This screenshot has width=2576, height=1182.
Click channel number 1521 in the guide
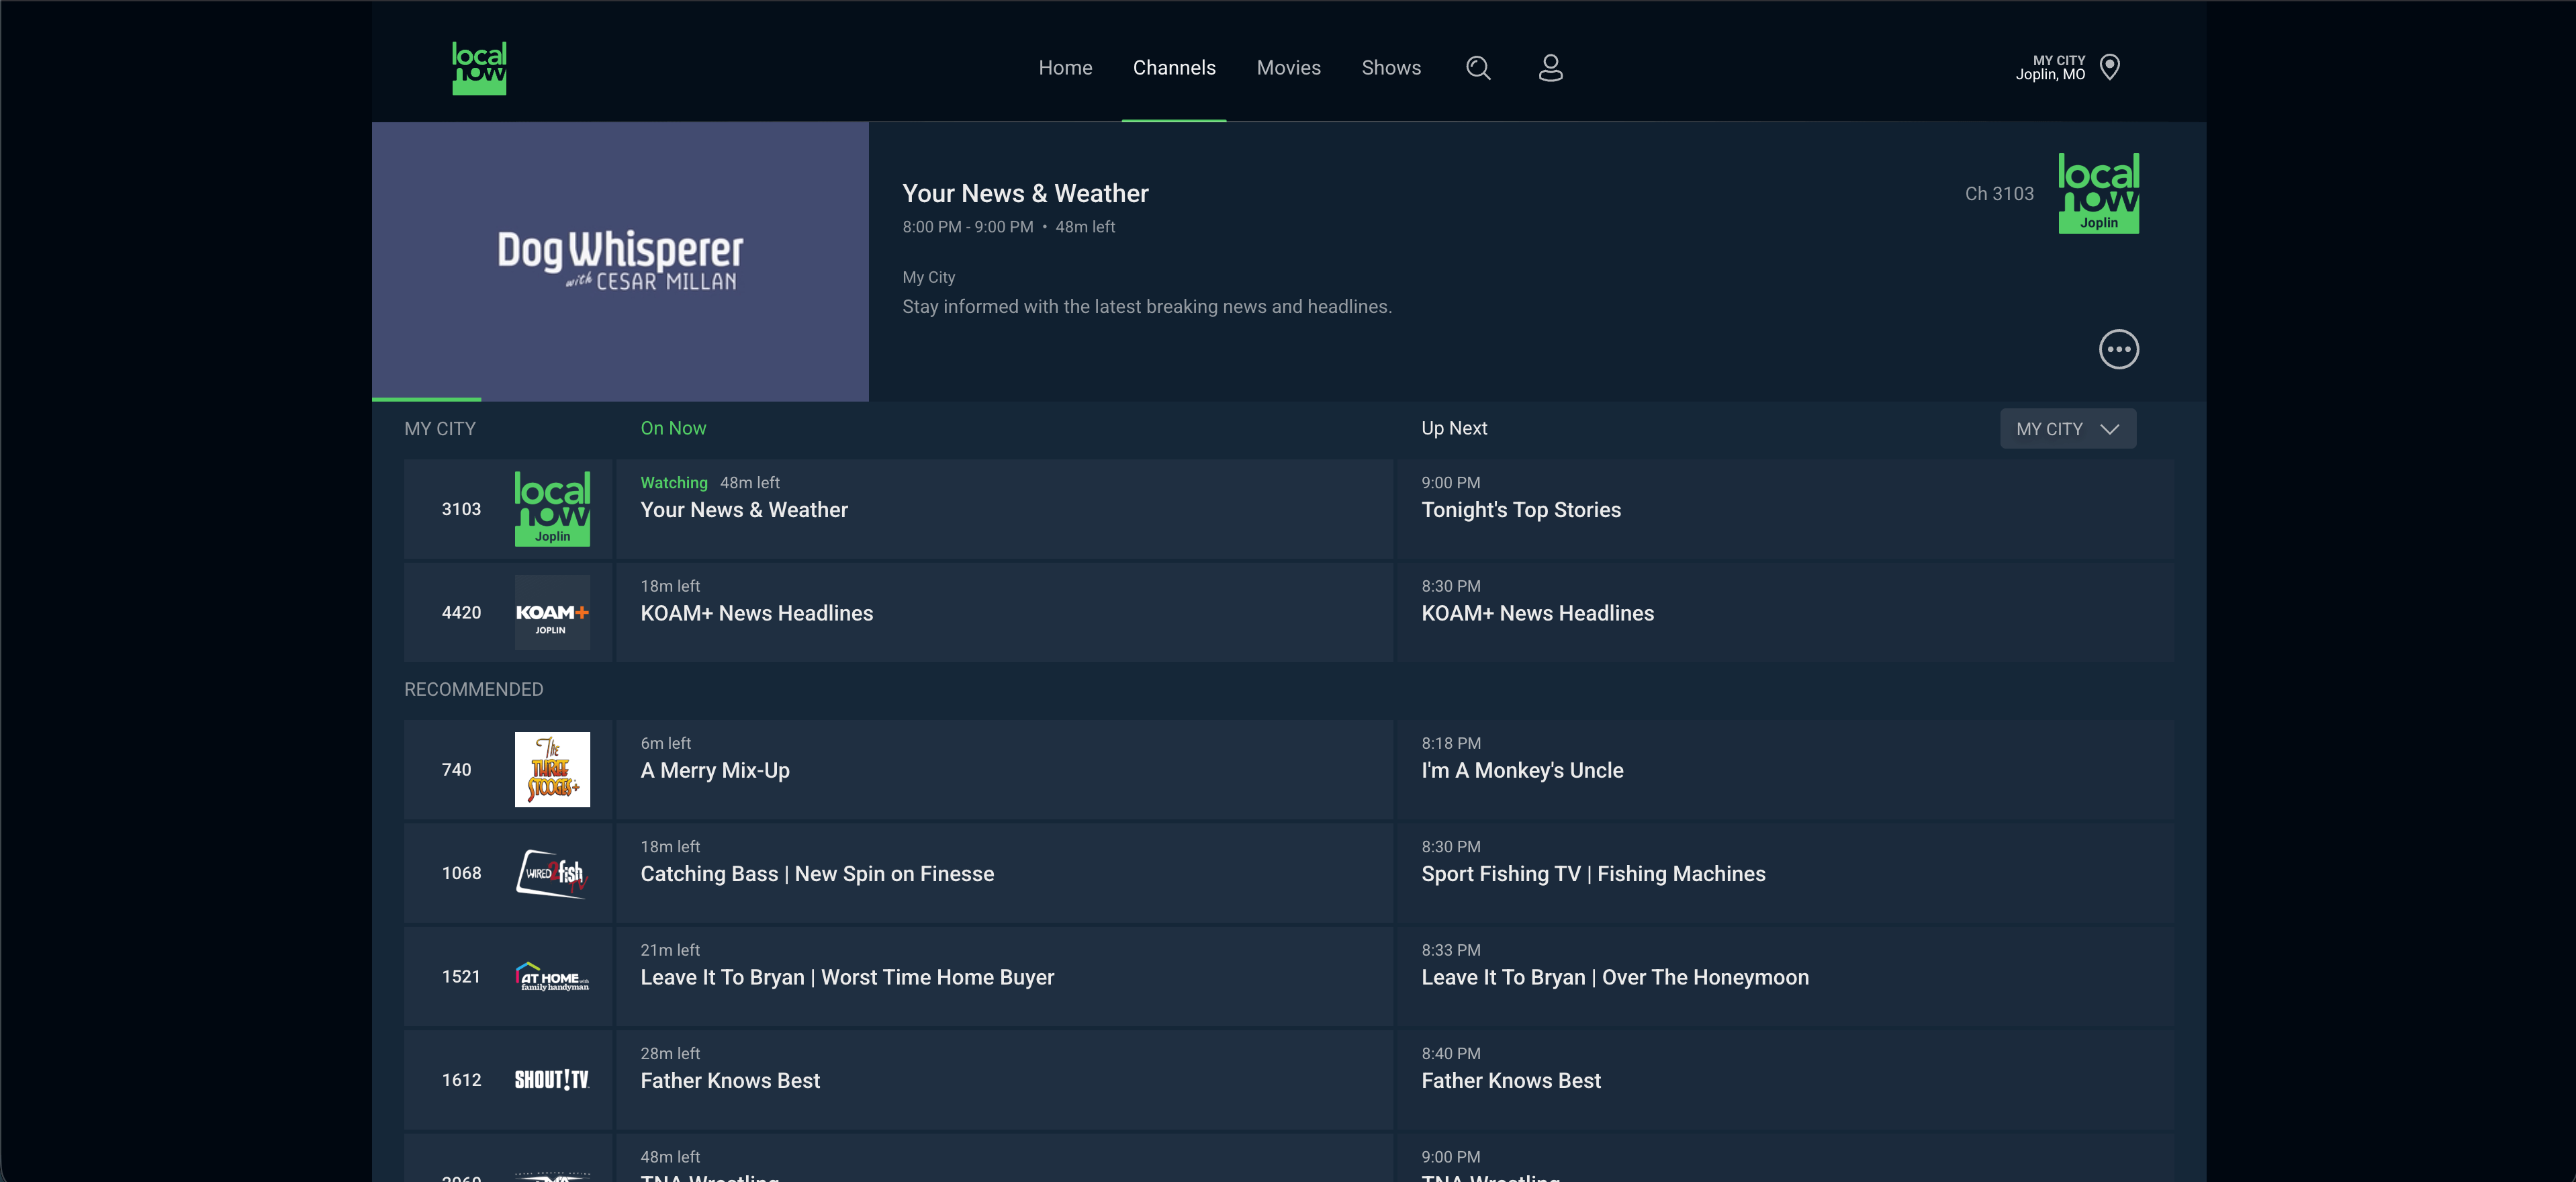pyautogui.click(x=461, y=977)
